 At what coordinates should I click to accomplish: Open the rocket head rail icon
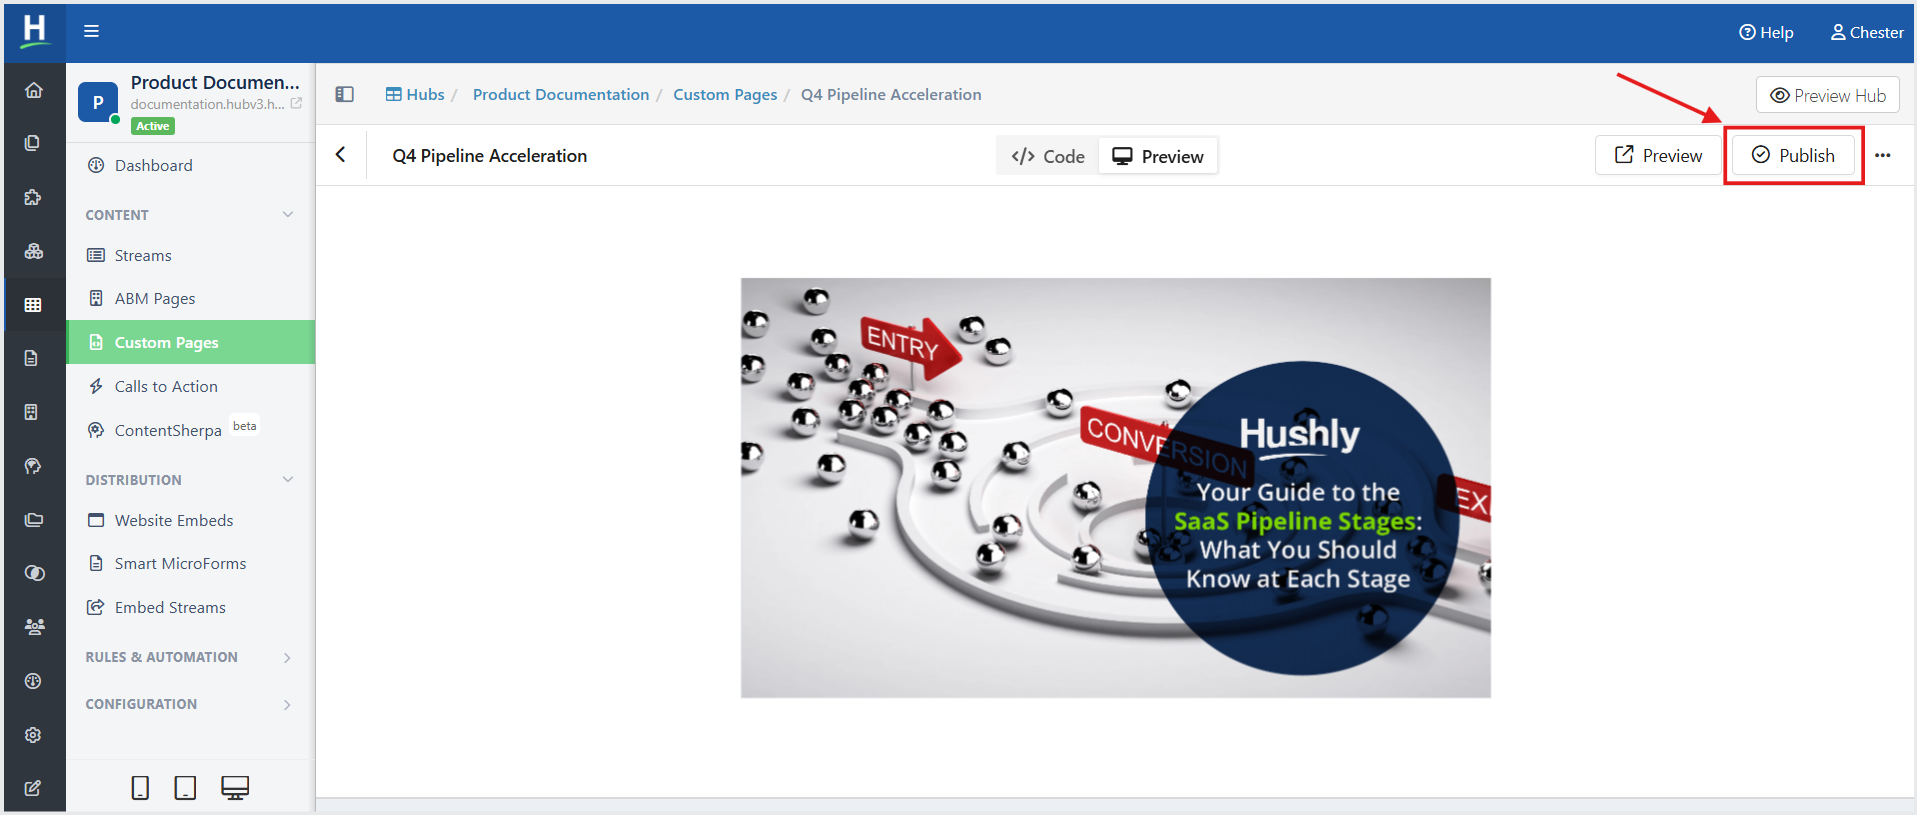click(33, 466)
